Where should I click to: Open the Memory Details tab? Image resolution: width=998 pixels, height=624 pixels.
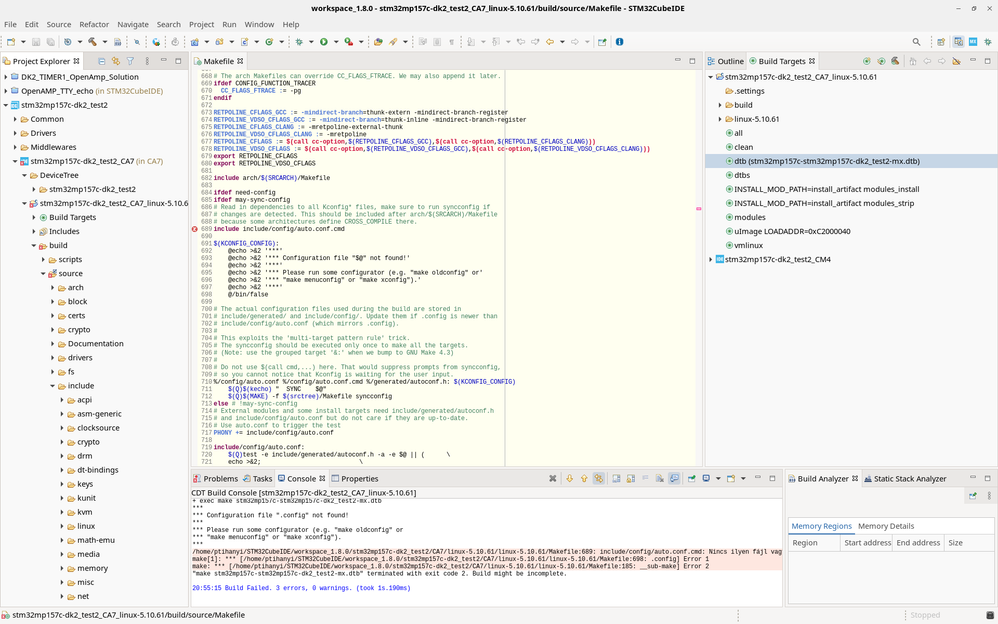[x=886, y=526]
